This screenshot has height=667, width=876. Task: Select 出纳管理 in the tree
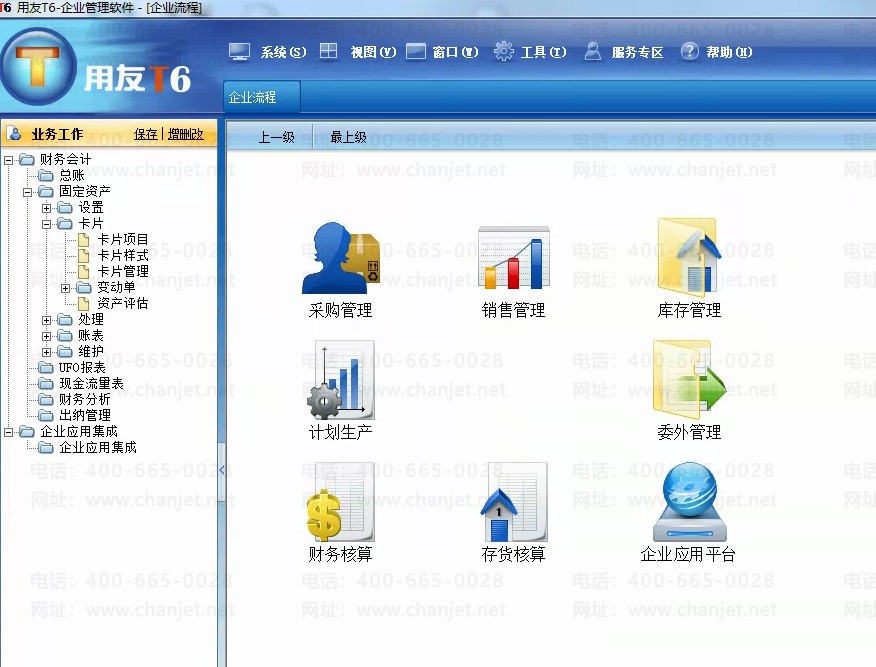(x=84, y=415)
